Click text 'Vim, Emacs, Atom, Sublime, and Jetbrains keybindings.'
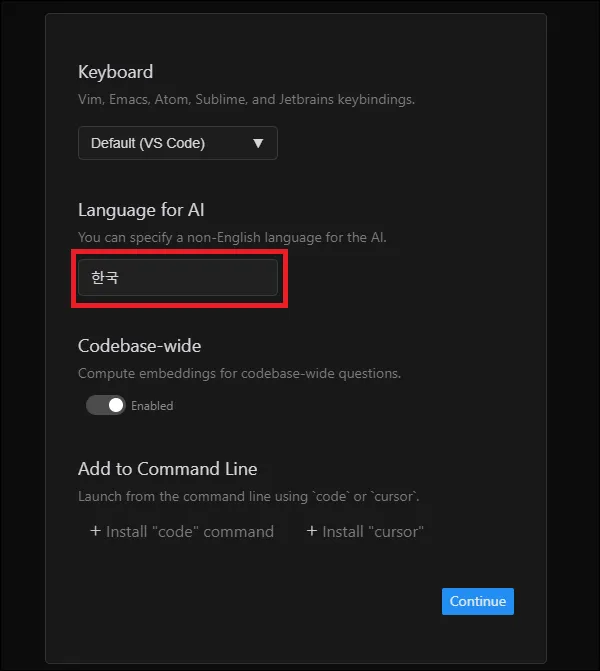This screenshot has width=600, height=671. (x=247, y=99)
